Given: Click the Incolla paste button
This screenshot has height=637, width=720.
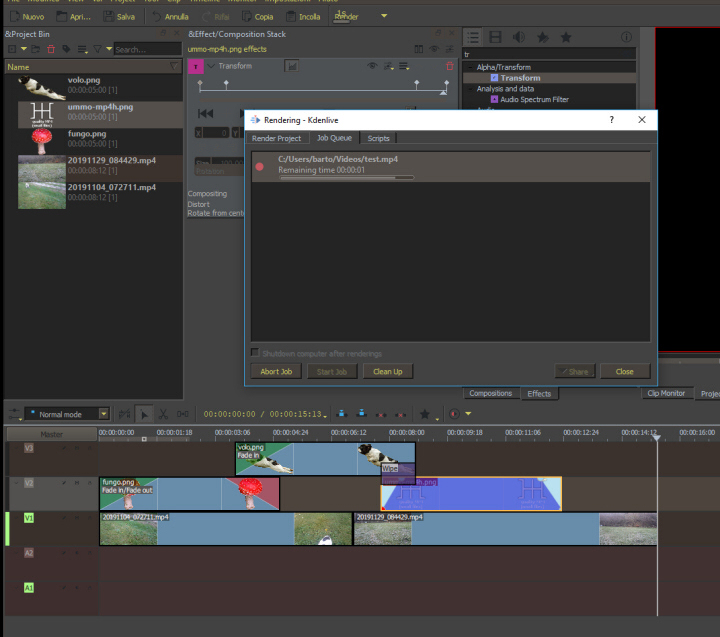Looking at the screenshot, I should click(303, 17).
